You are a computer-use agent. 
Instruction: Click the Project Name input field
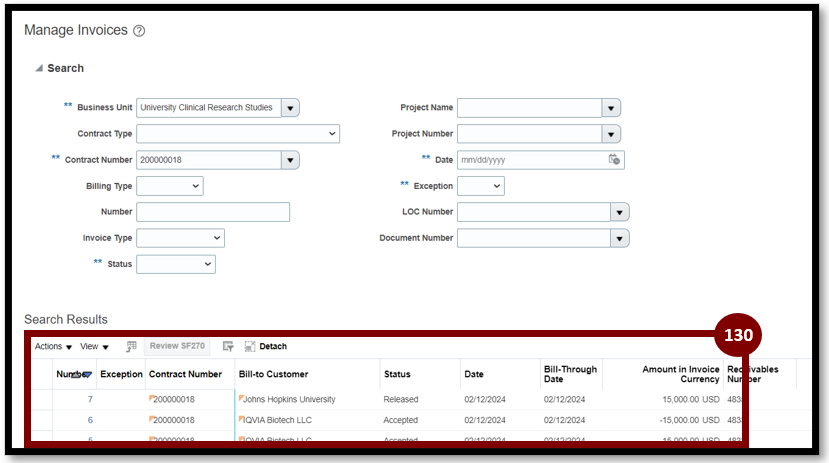[530, 108]
